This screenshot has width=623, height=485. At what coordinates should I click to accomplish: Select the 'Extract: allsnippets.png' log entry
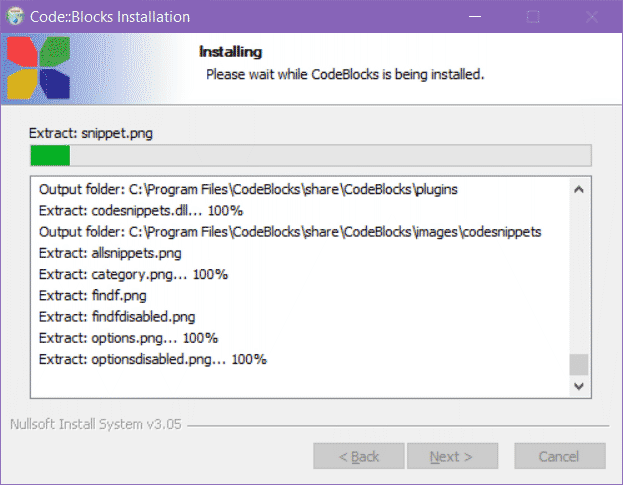(111, 253)
